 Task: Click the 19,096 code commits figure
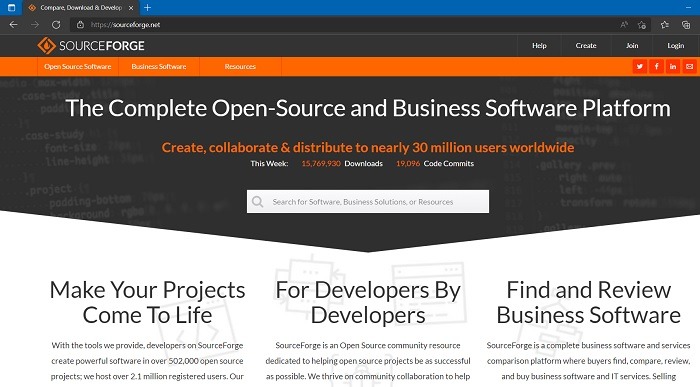pos(408,163)
